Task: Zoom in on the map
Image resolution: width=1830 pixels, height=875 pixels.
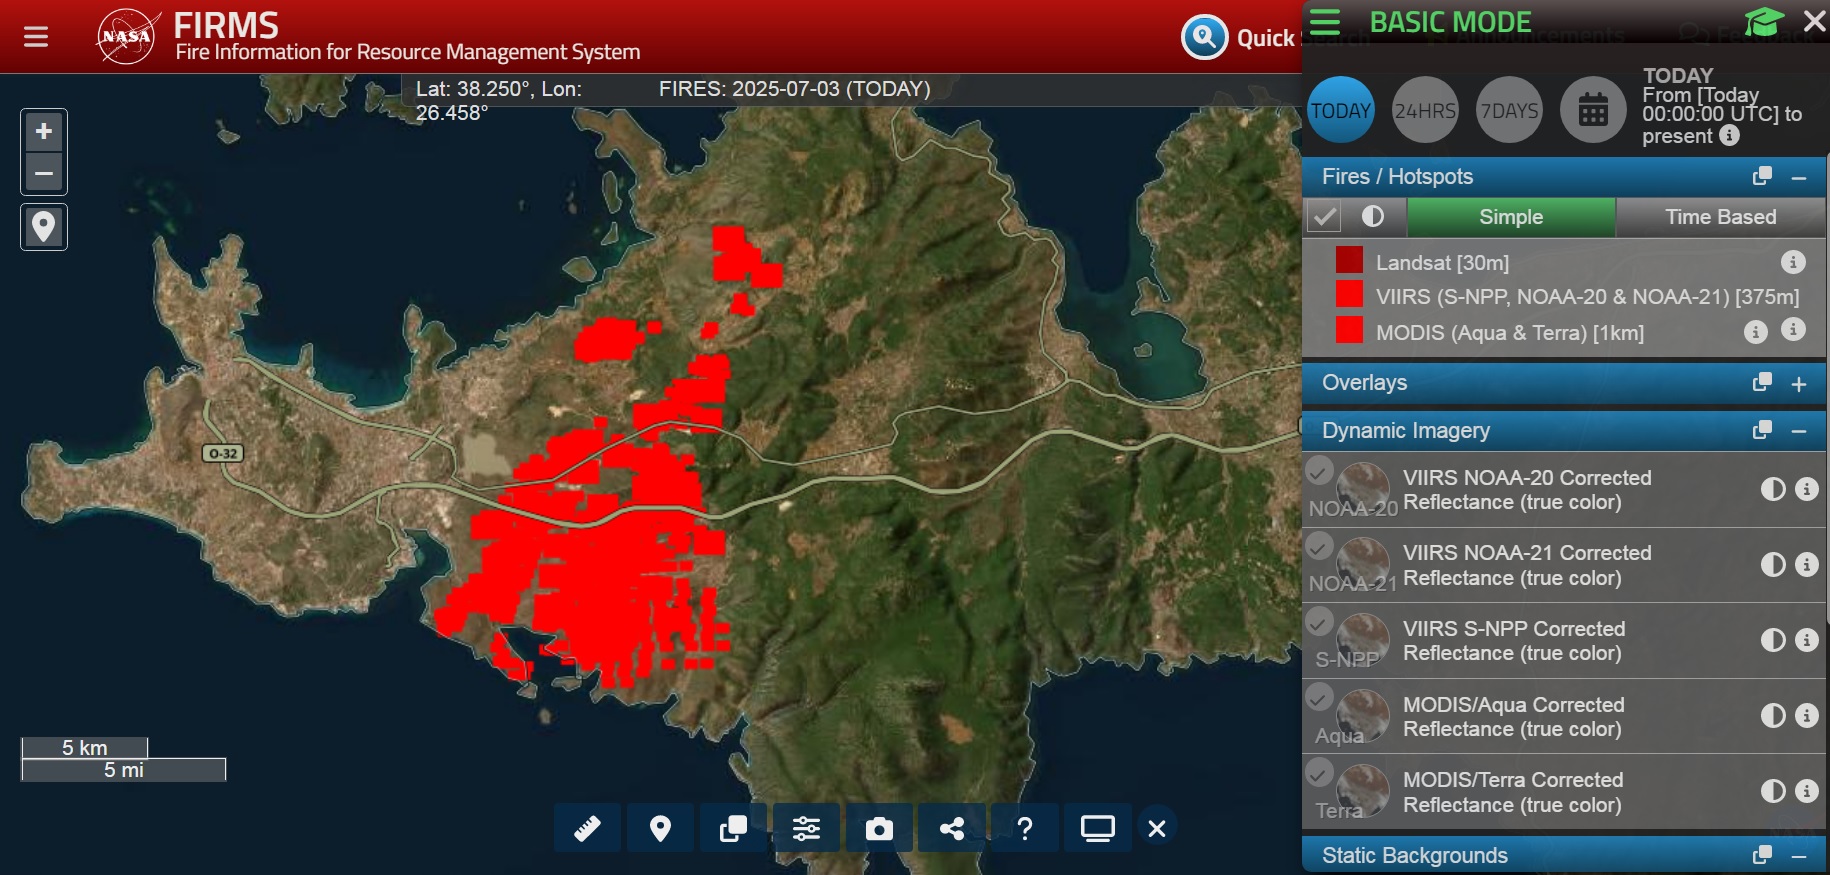Action: [x=44, y=131]
